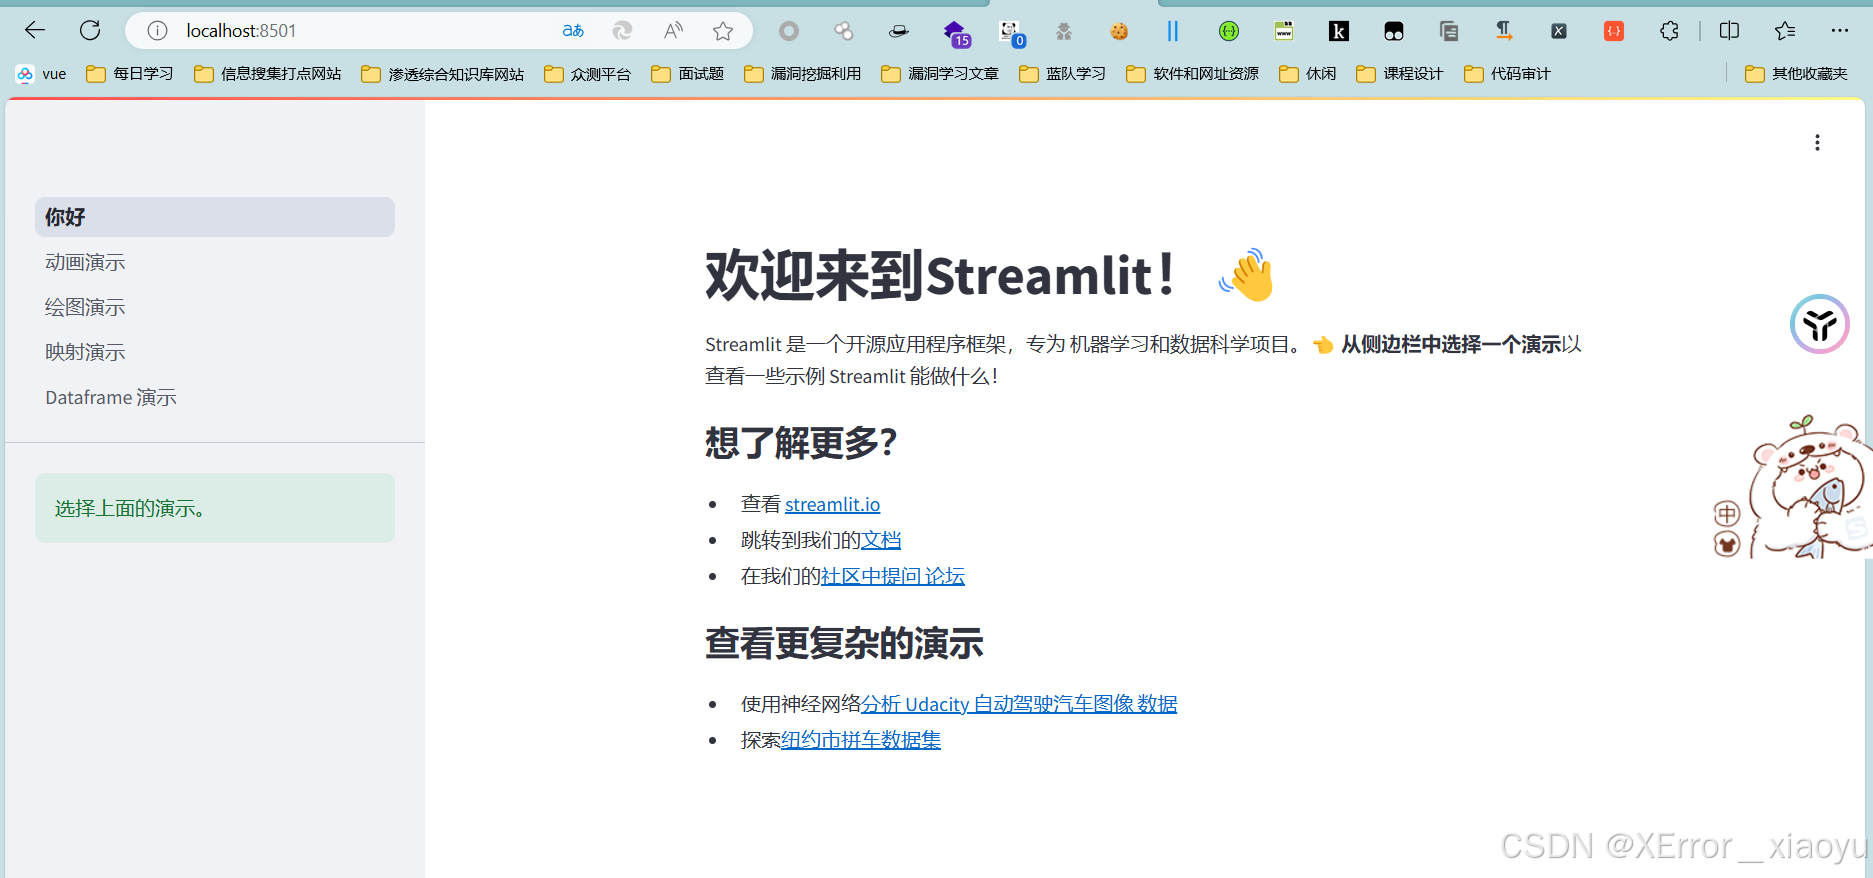1873x878 pixels.
Task: Open the read aloud icon
Action: [x=673, y=31]
